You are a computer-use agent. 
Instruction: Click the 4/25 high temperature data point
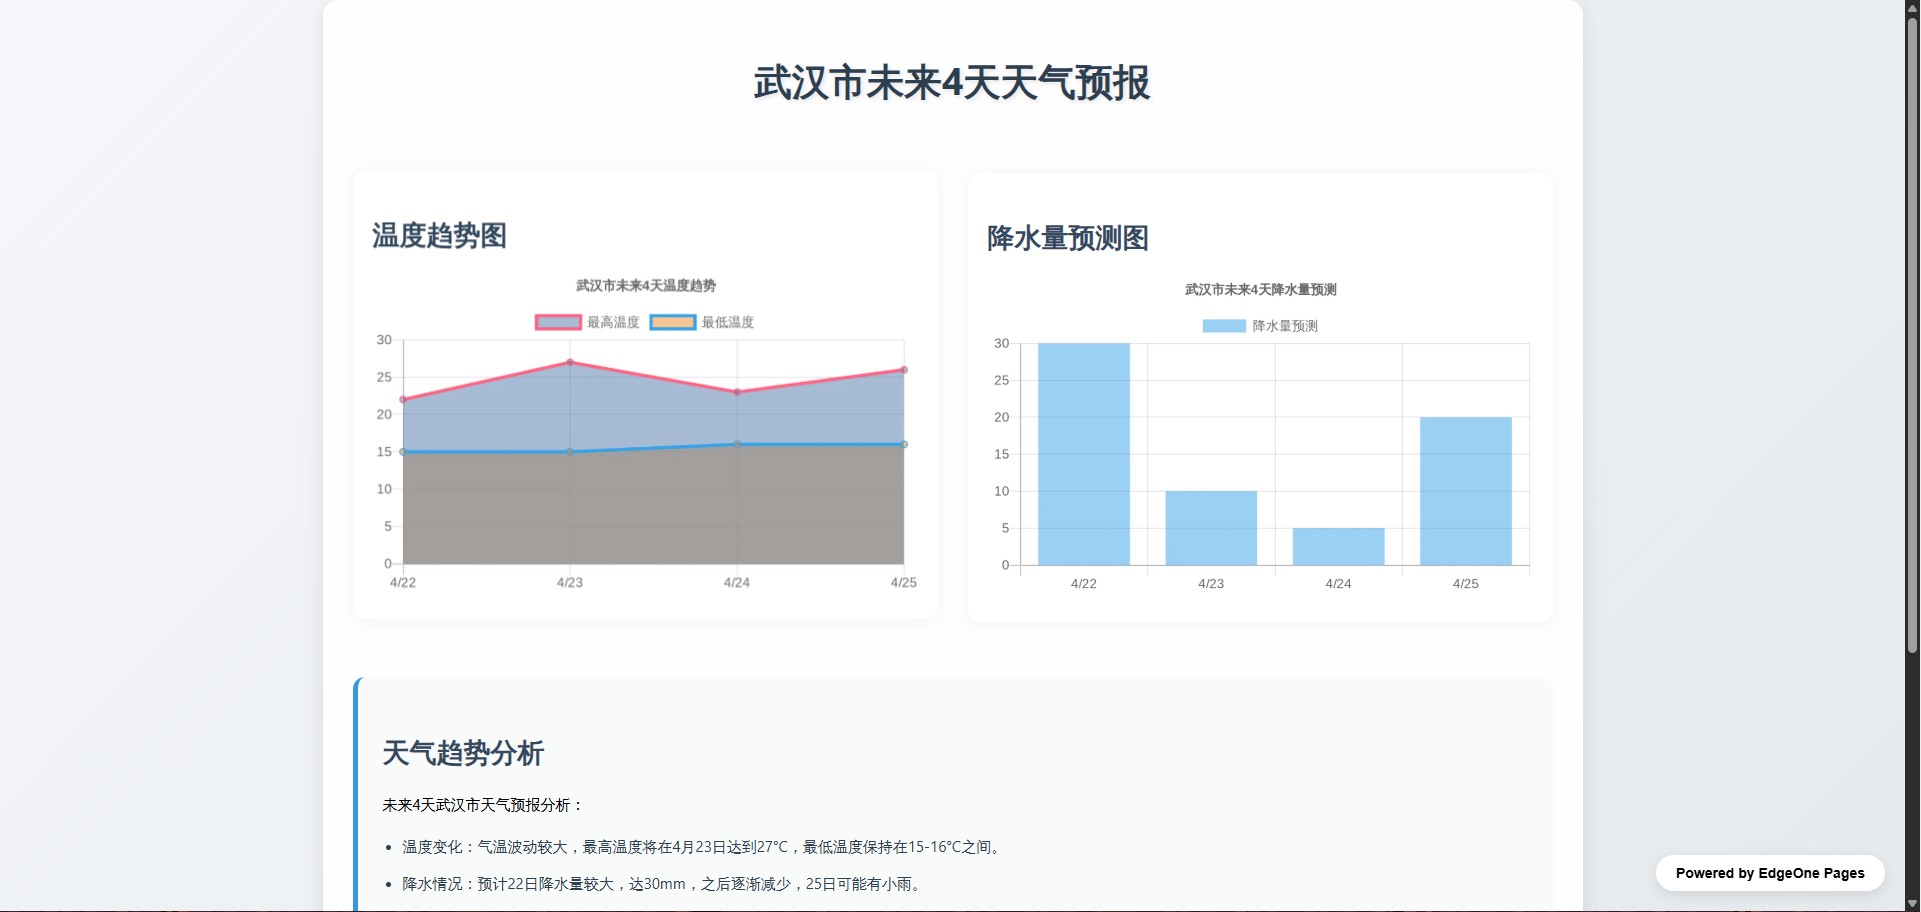click(x=904, y=370)
